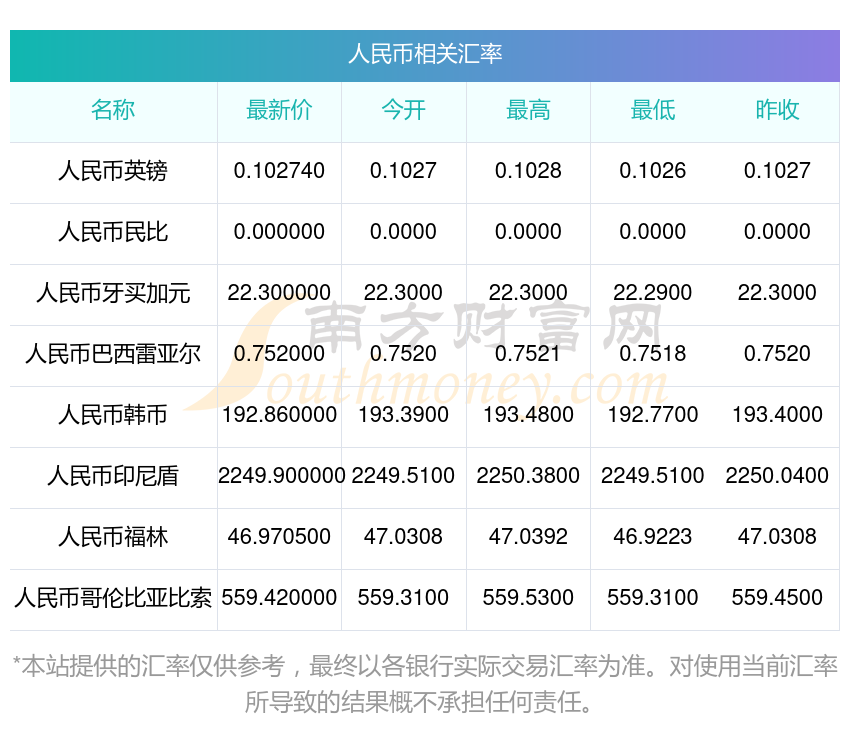850x733 pixels.
Task: Click the 人民币福林 row name
Action: (x=113, y=537)
